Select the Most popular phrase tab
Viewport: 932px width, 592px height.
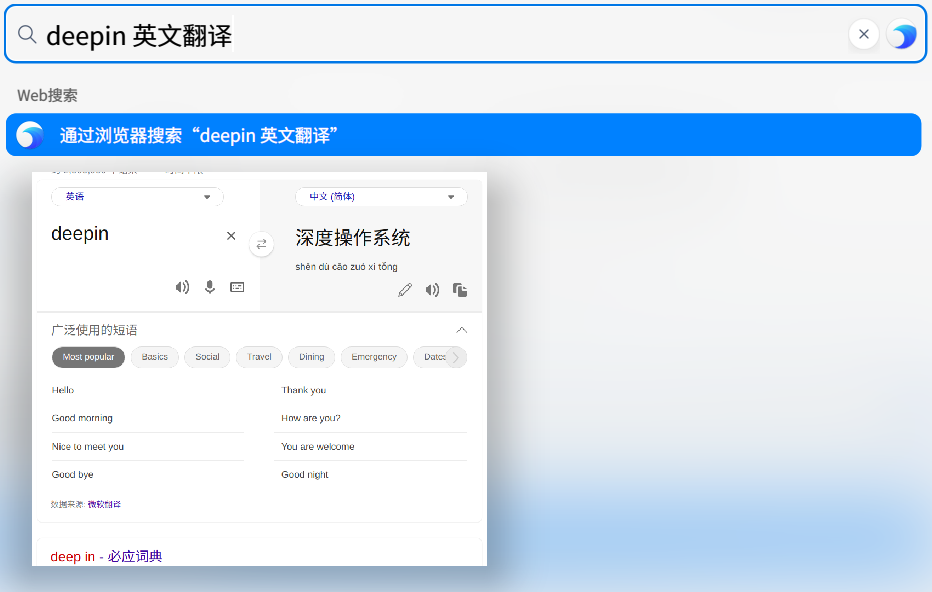[x=89, y=357]
